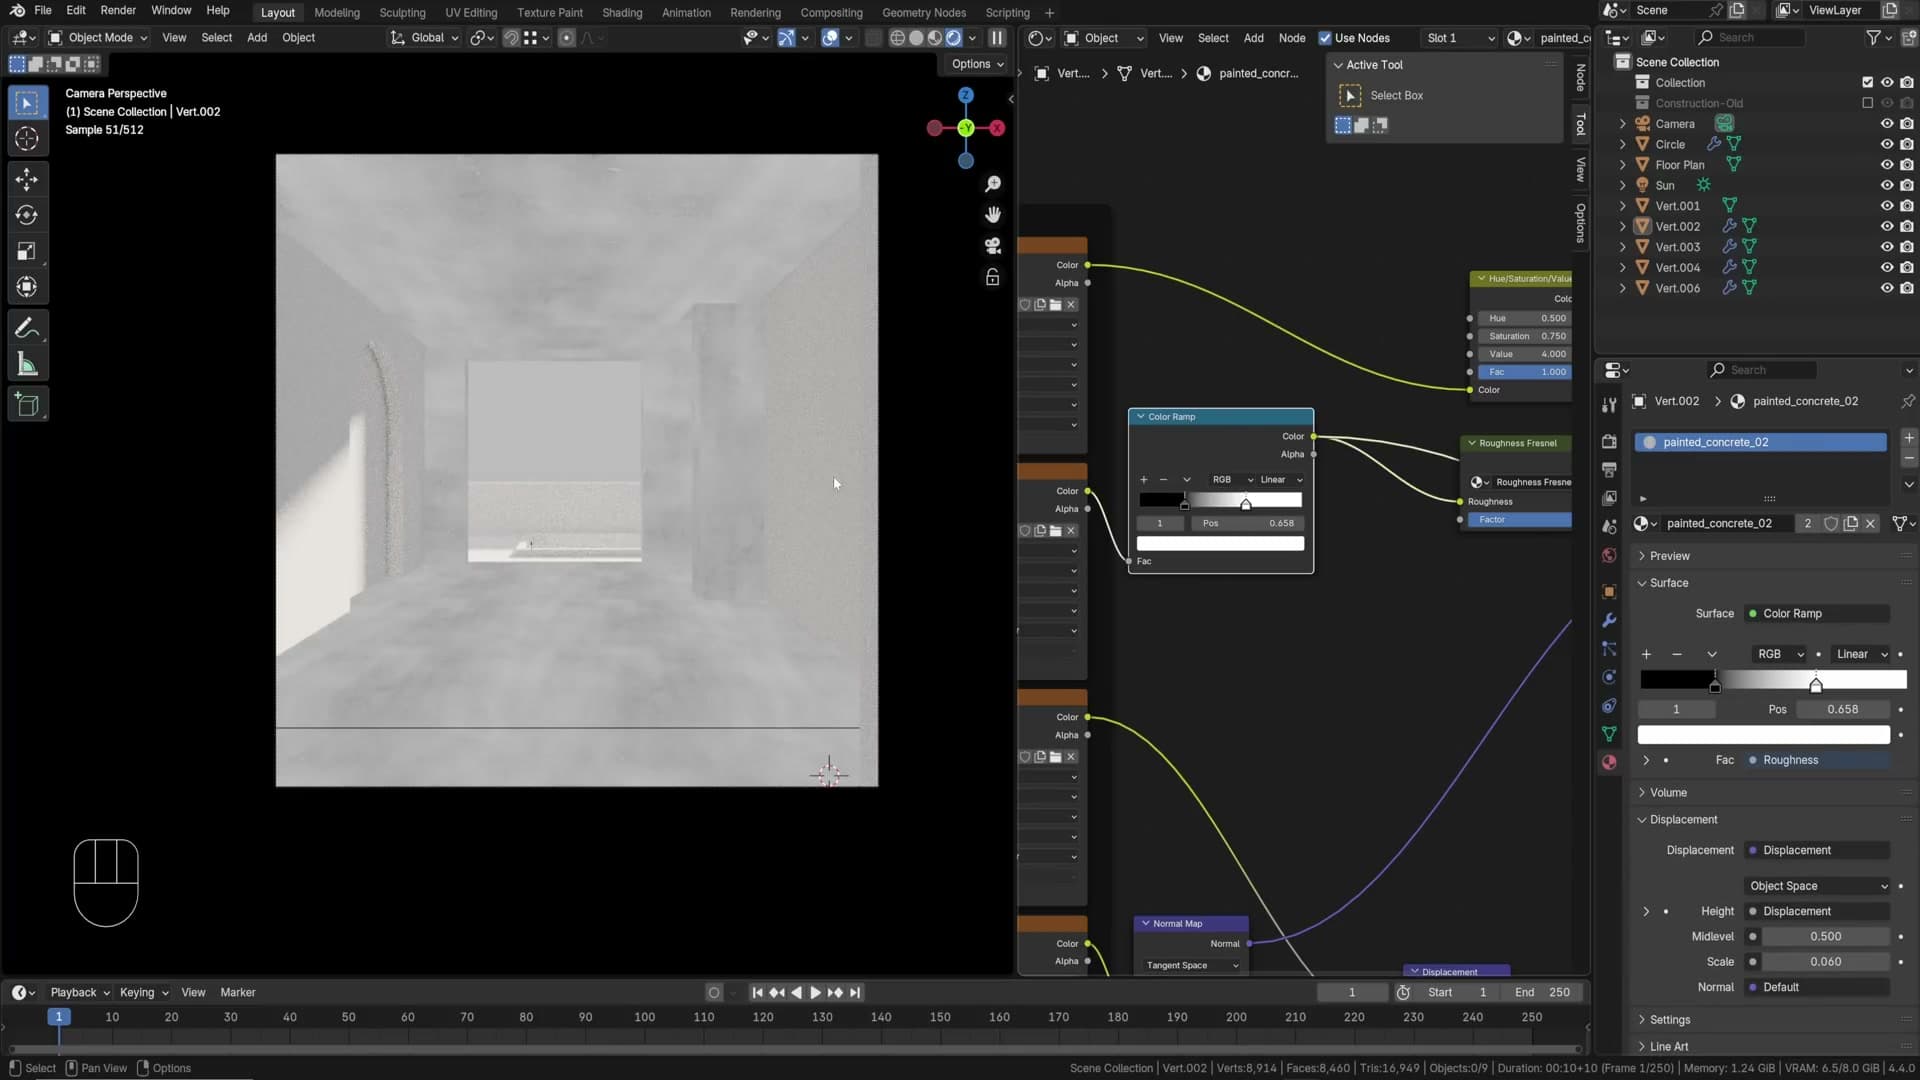Click the displacement Scale 0.060 slider
Viewport: 1920px width, 1080px height.
click(x=1825, y=962)
